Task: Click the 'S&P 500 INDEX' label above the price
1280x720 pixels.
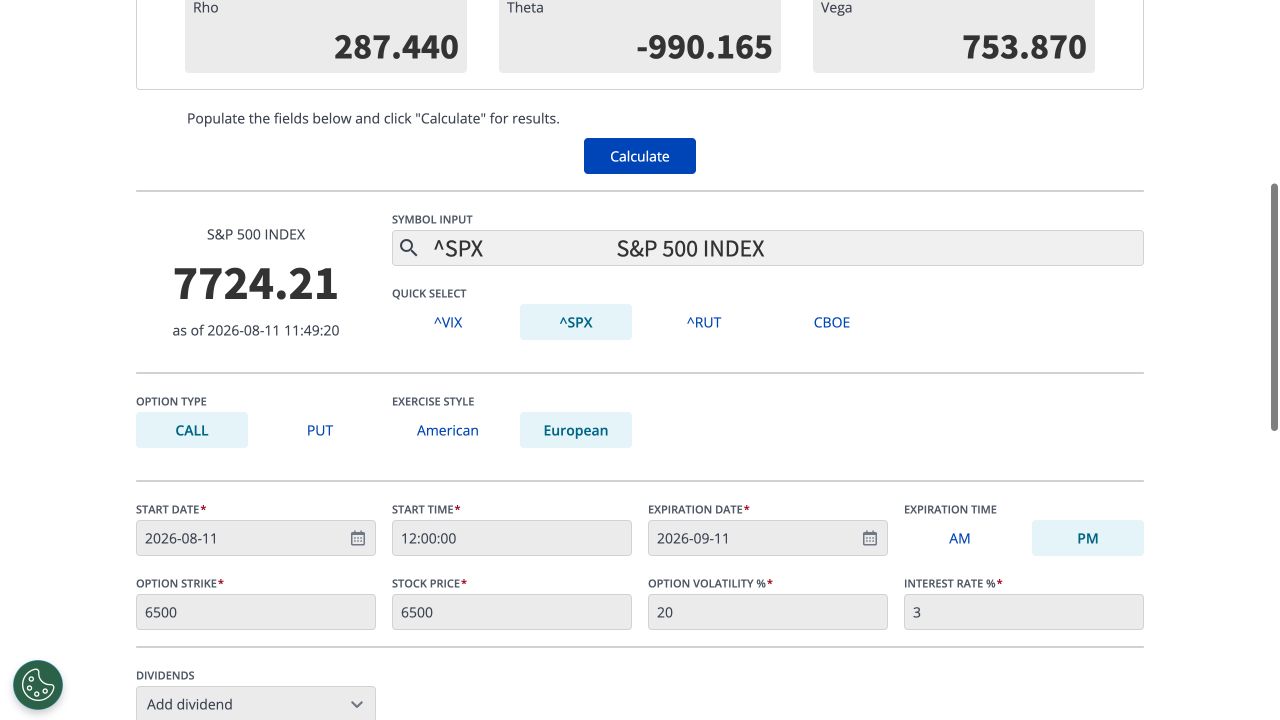Action: pos(256,234)
